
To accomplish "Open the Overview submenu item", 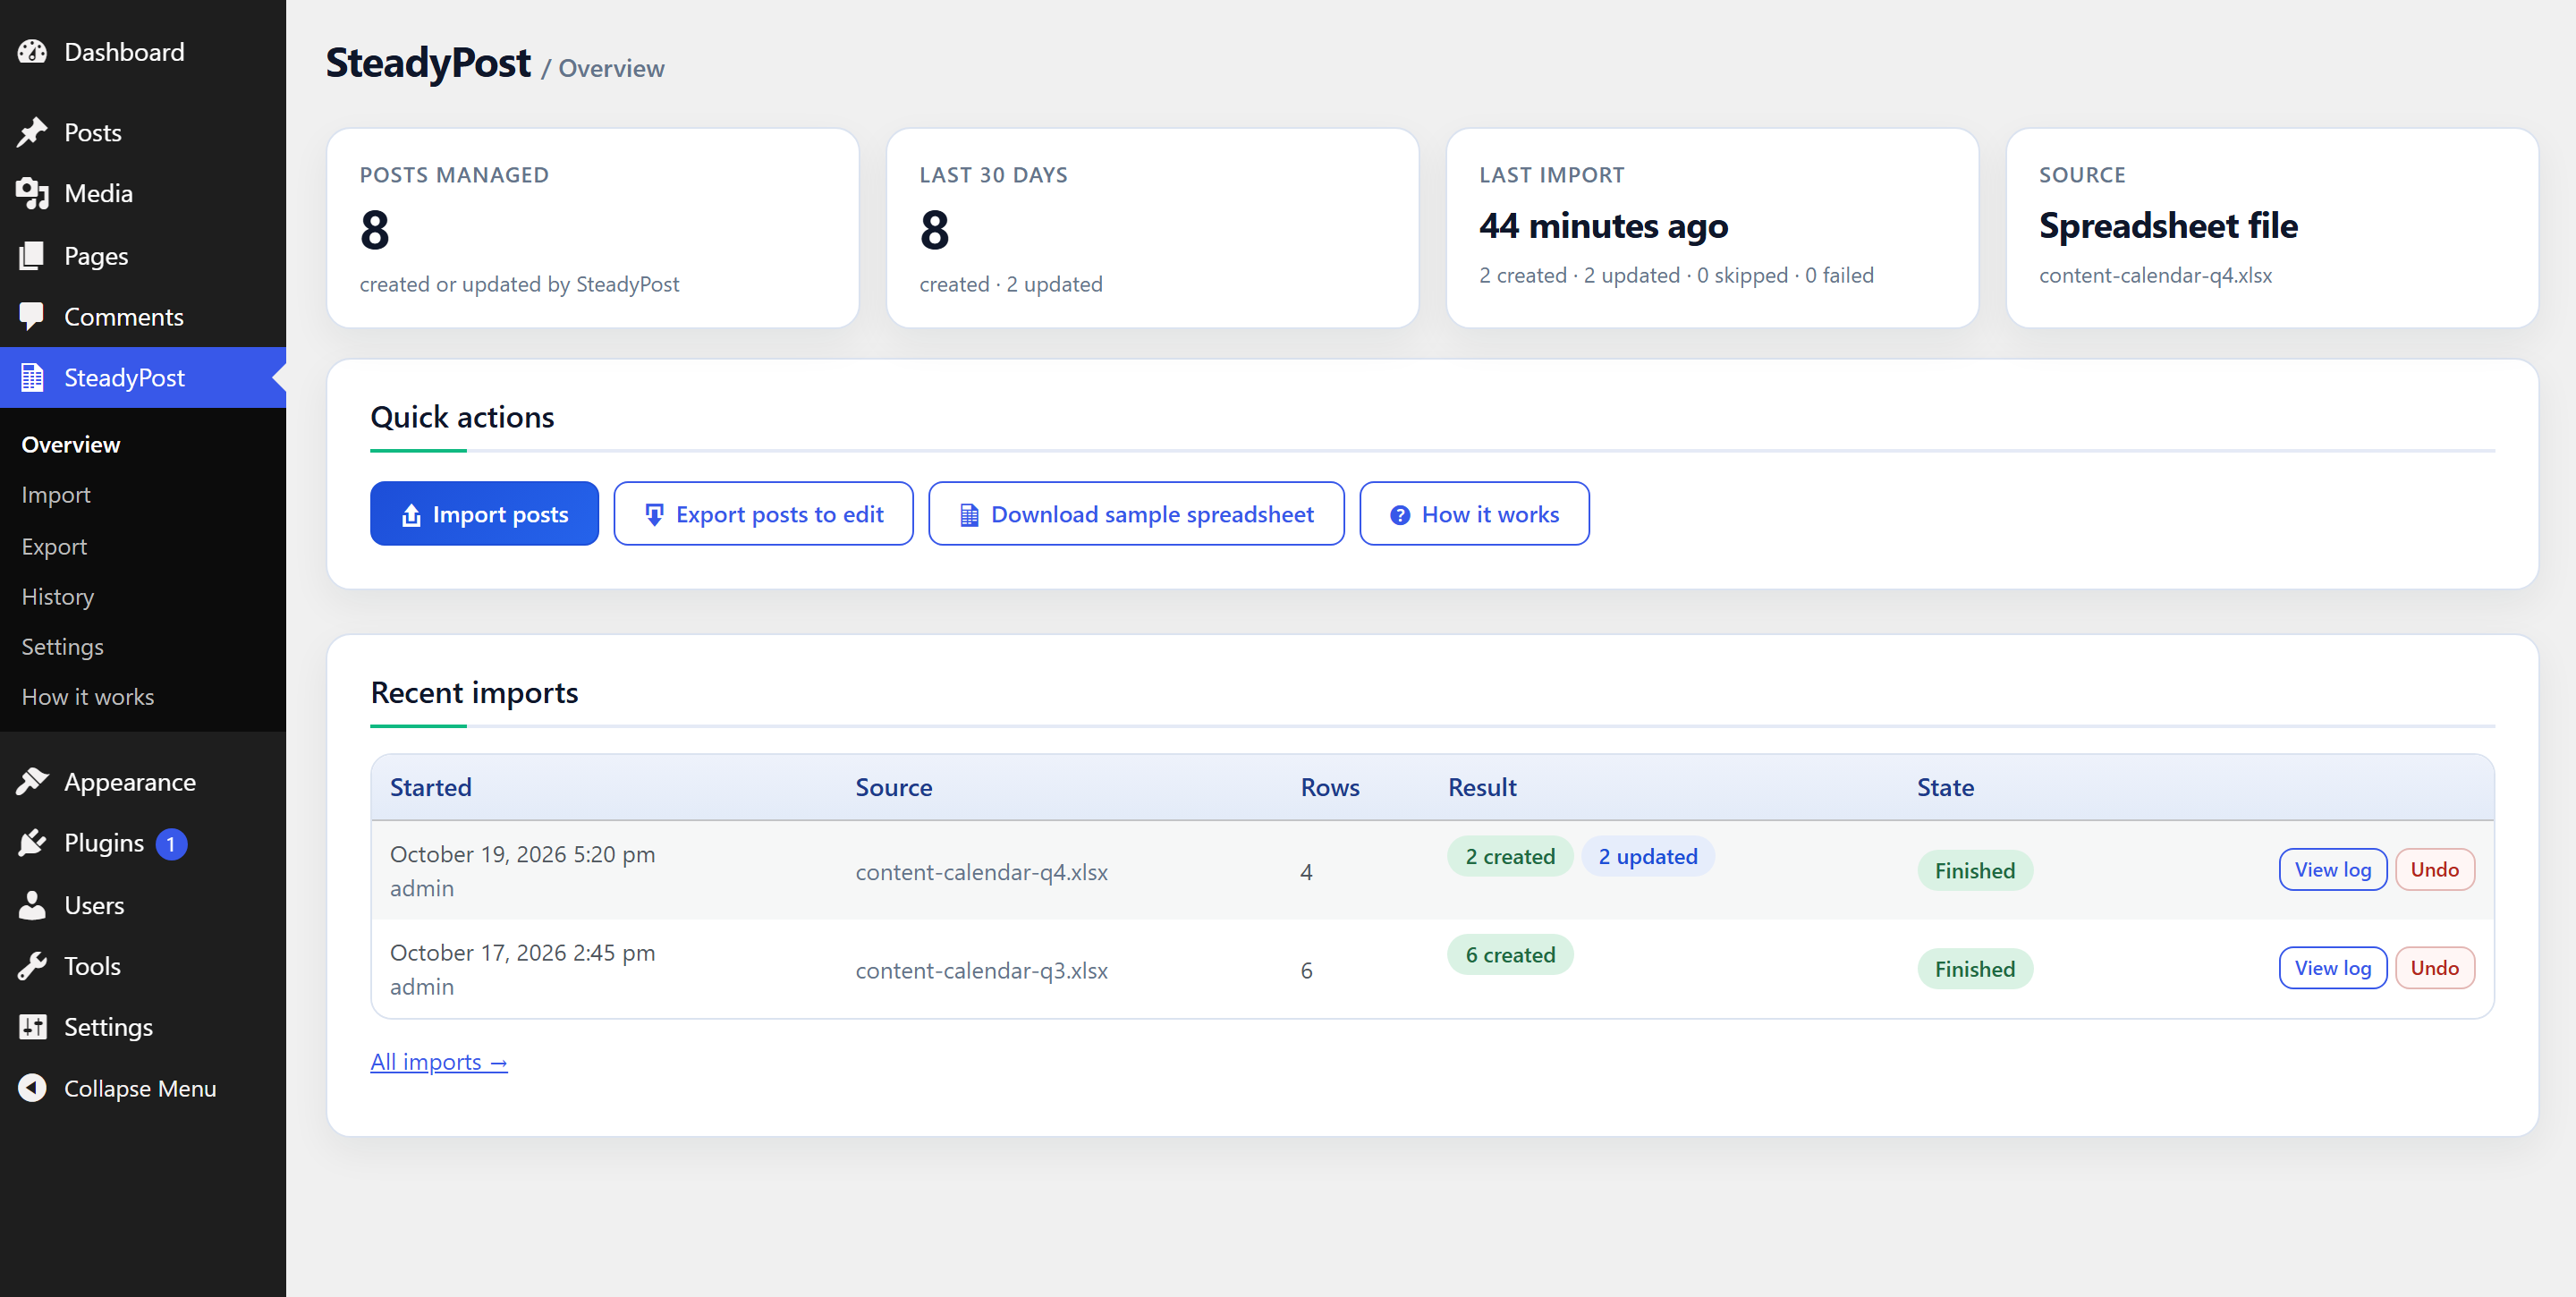I will click(71, 445).
